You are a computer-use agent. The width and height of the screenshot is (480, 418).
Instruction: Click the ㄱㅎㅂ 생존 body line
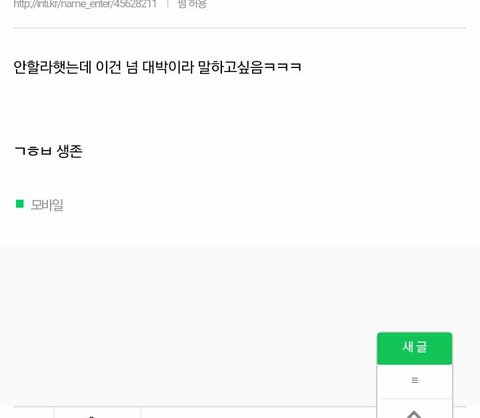point(48,151)
